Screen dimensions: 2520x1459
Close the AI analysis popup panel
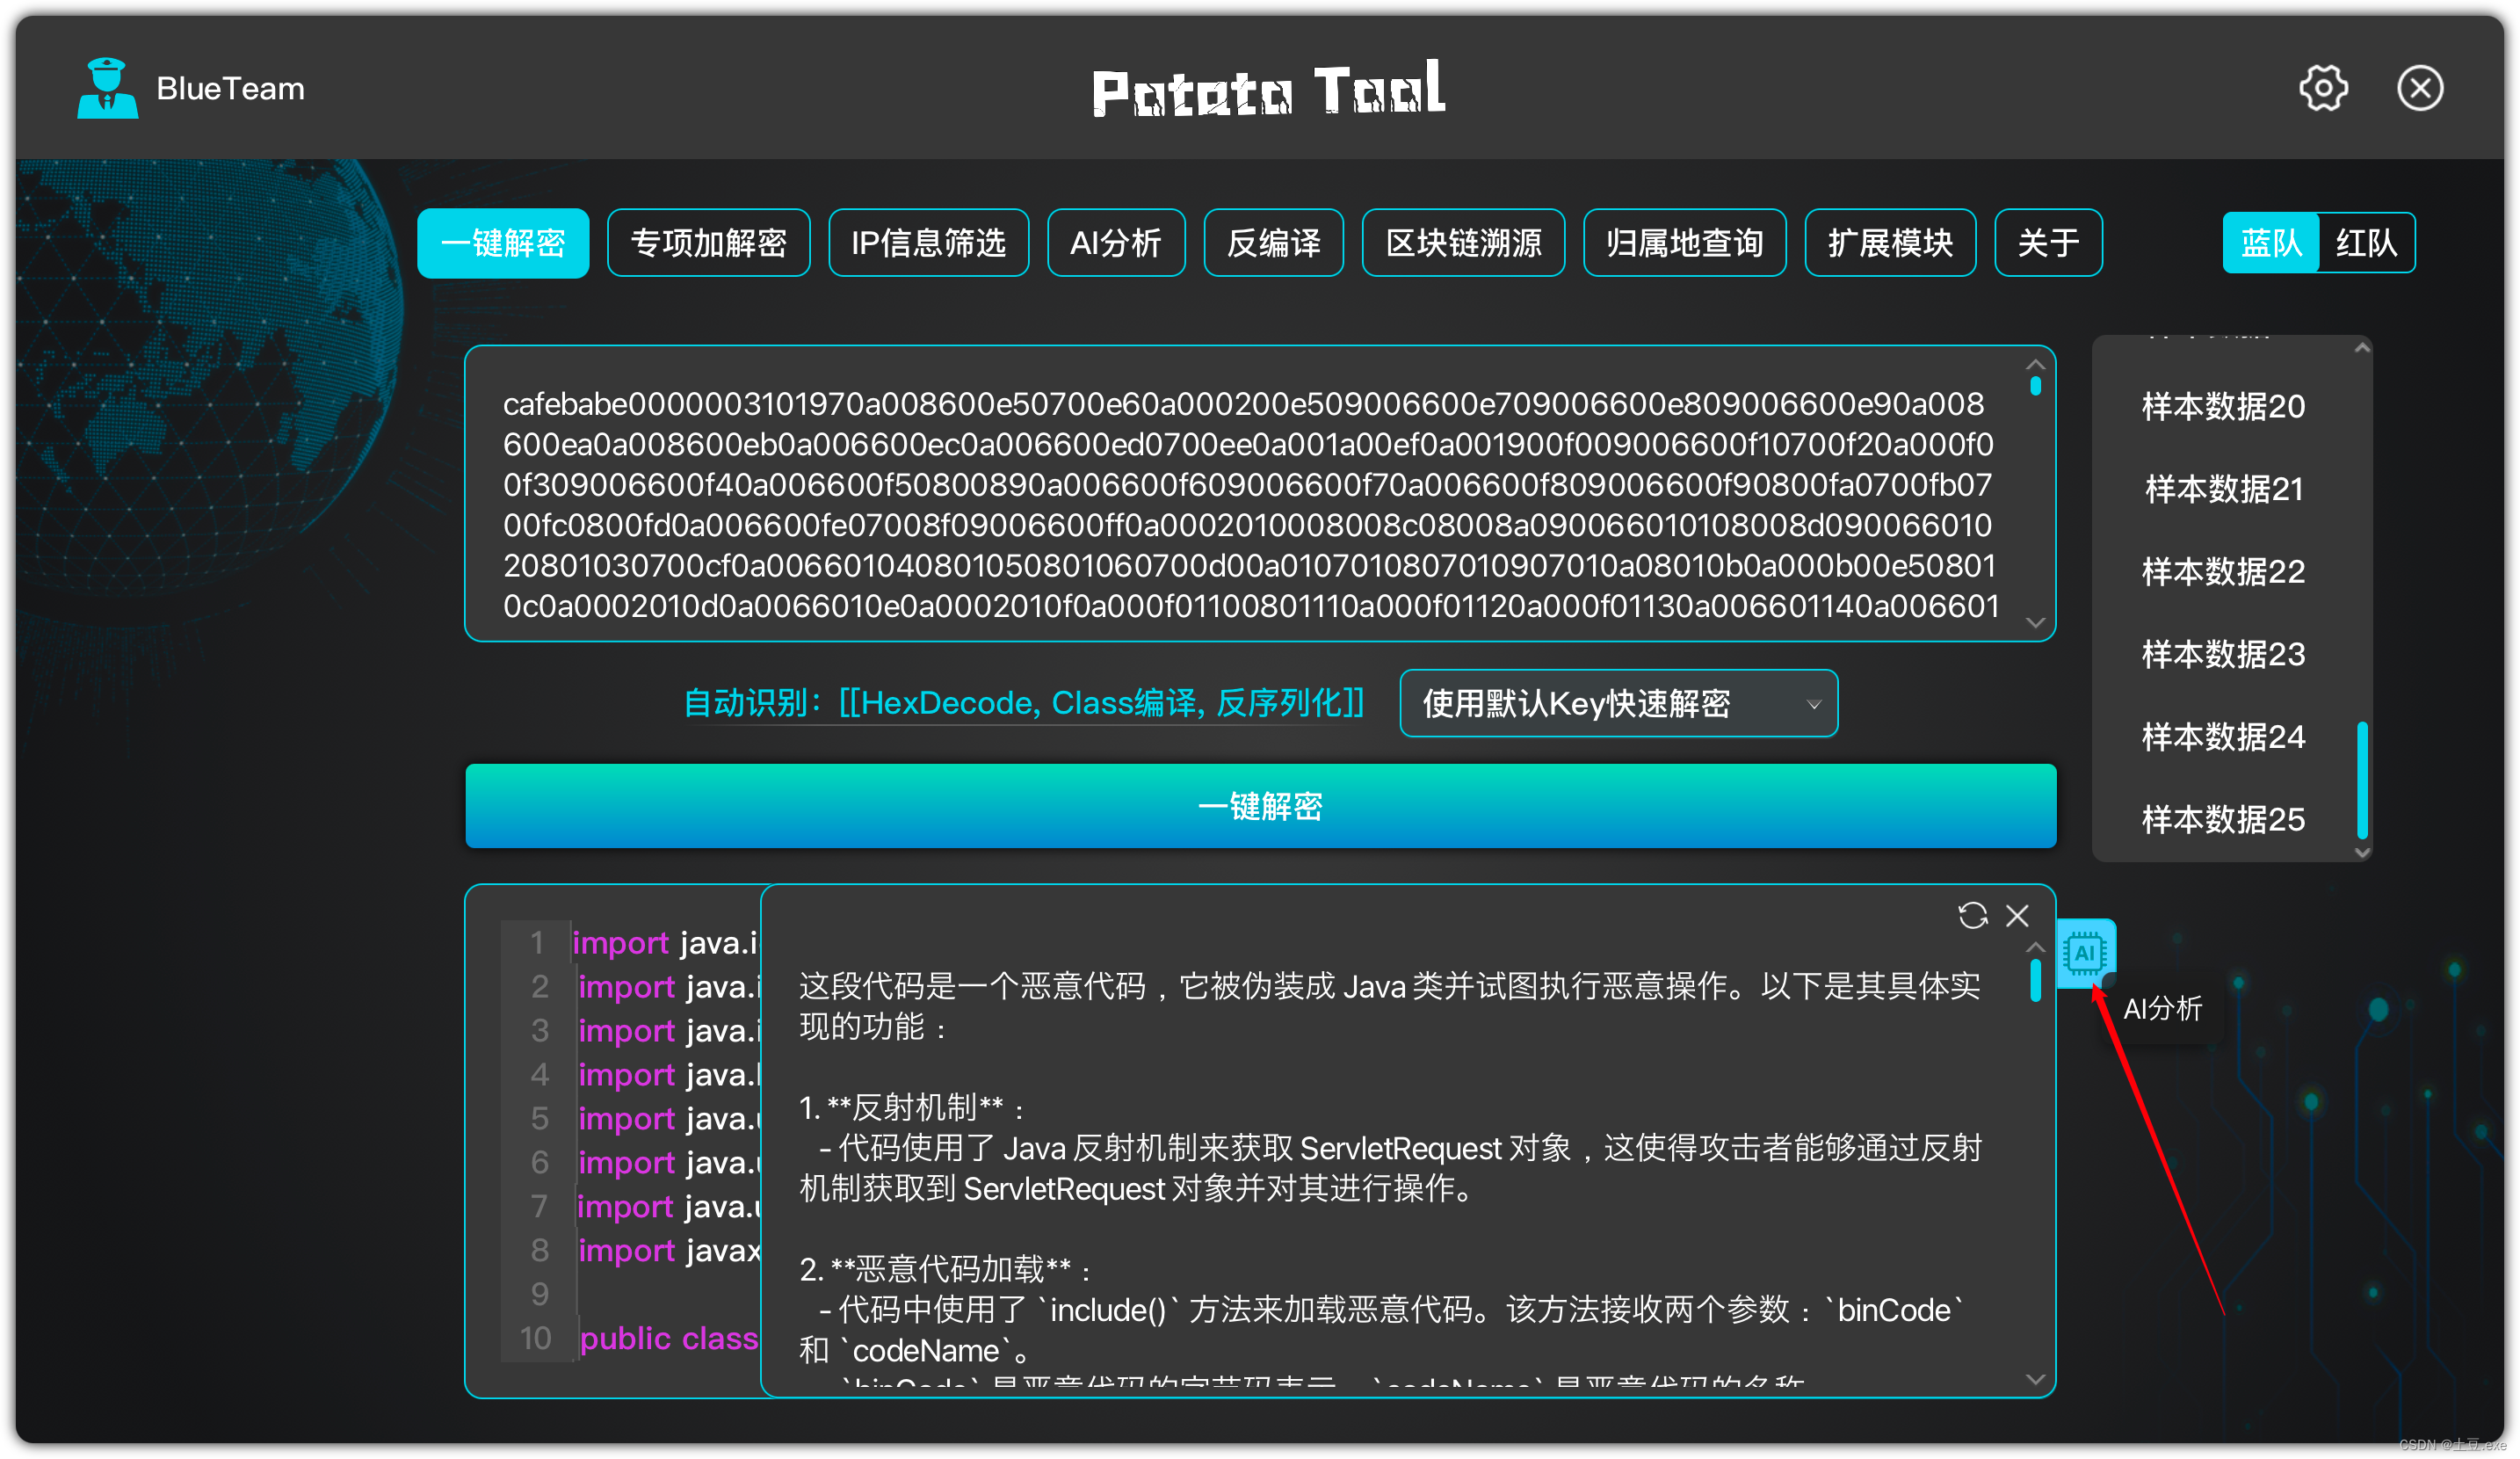point(2017,915)
